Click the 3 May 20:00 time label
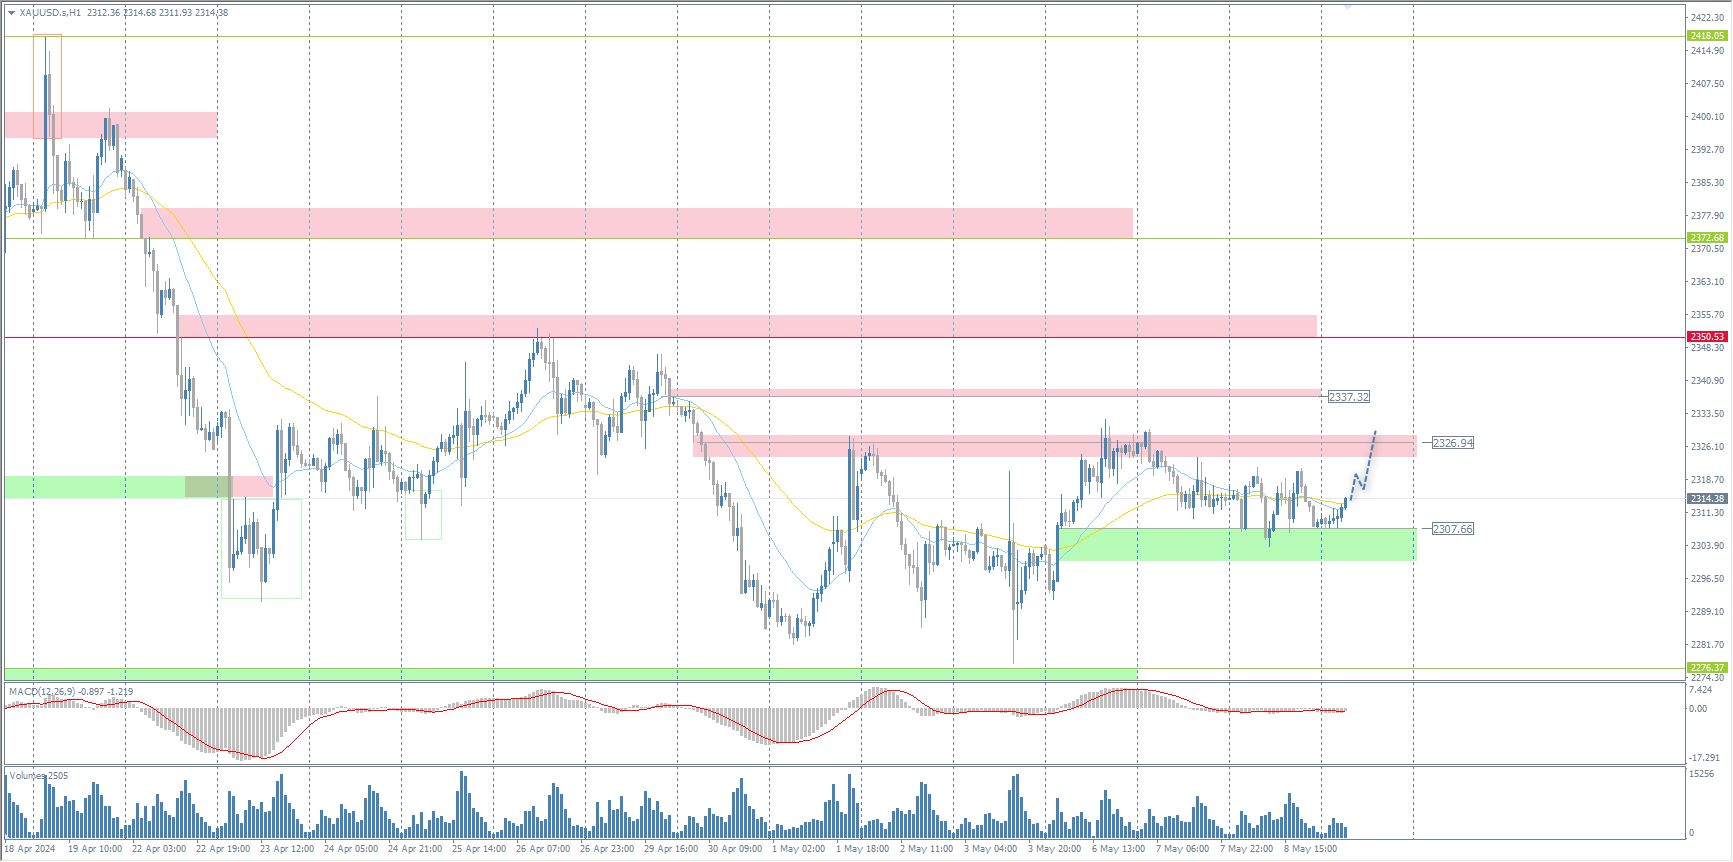The width and height of the screenshot is (1733, 862). pyautogui.click(x=1054, y=849)
